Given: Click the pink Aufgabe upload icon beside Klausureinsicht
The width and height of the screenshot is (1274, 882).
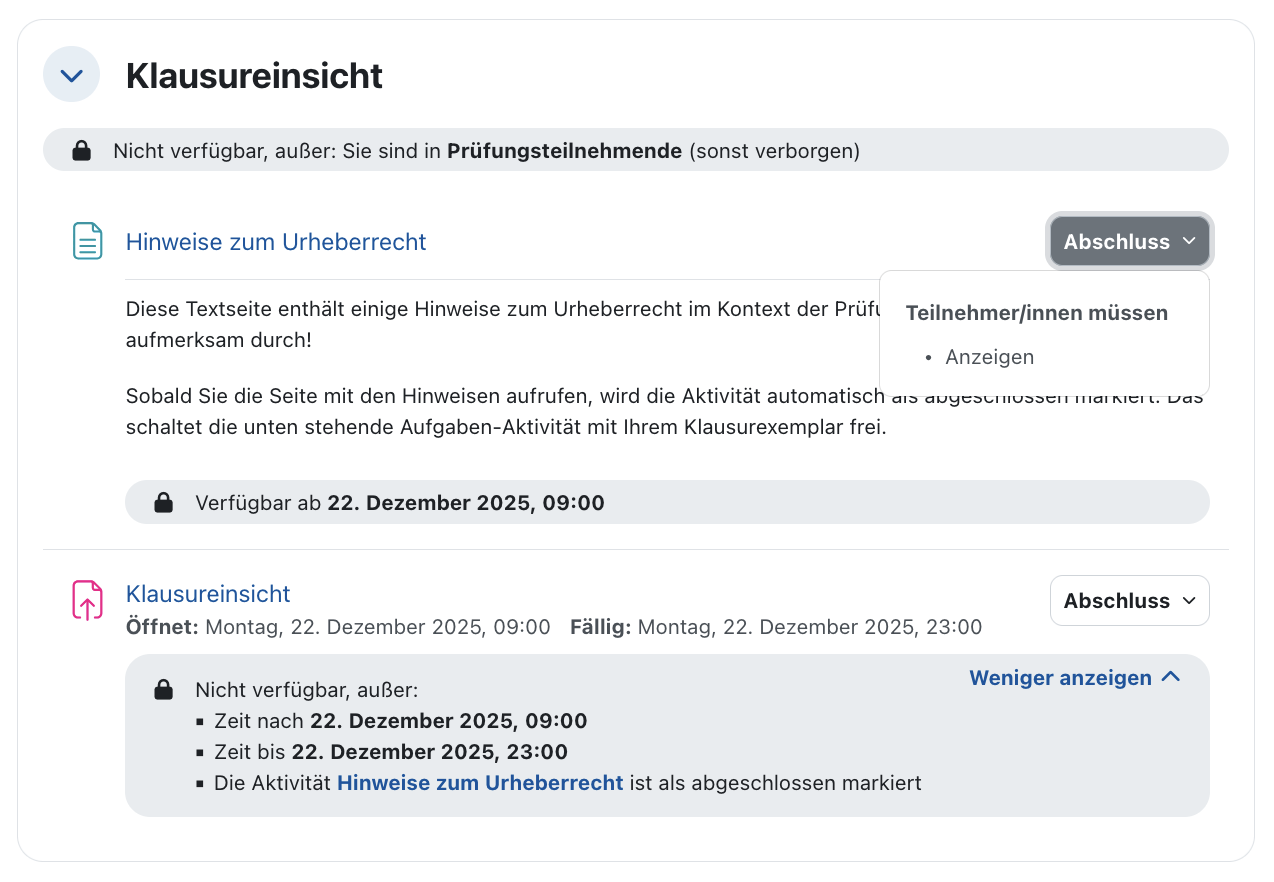Looking at the screenshot, I should tap(87, 599).
